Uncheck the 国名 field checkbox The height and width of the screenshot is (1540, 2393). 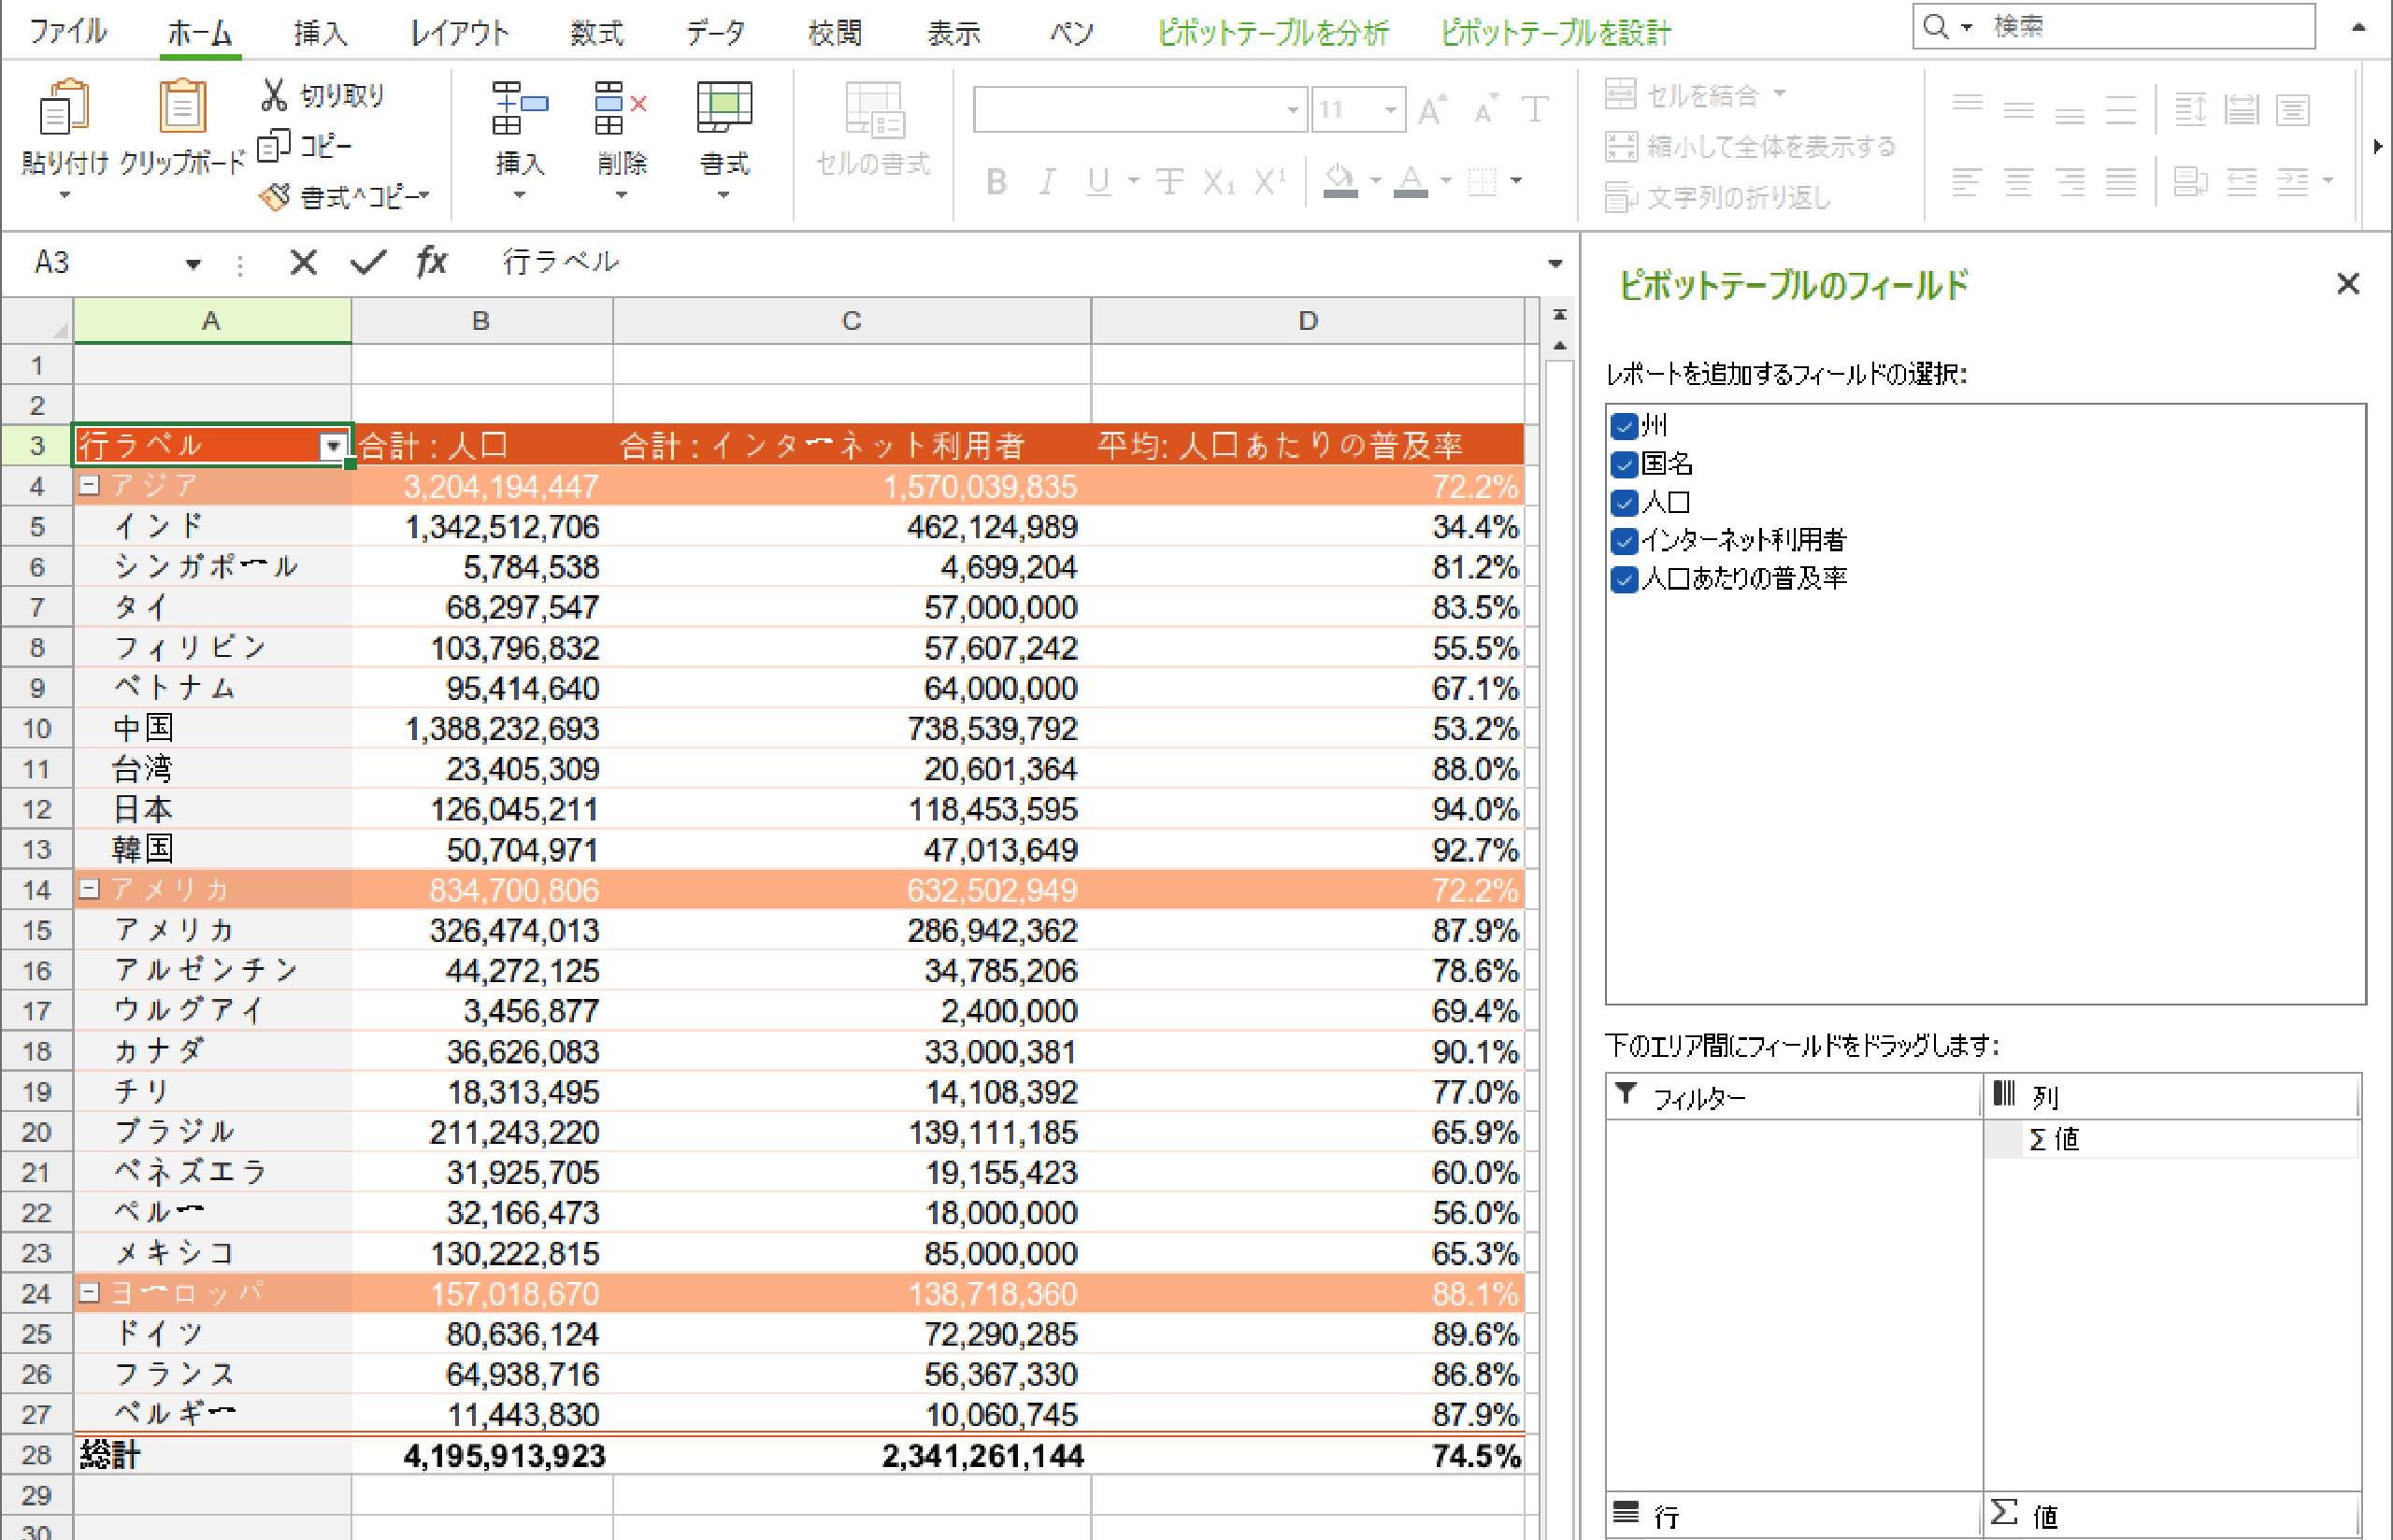1624,464
